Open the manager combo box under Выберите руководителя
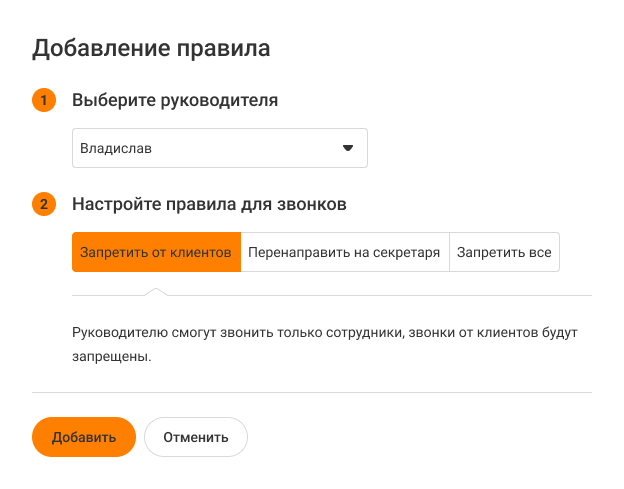624x489 pixels. click(x=220, y=148)
